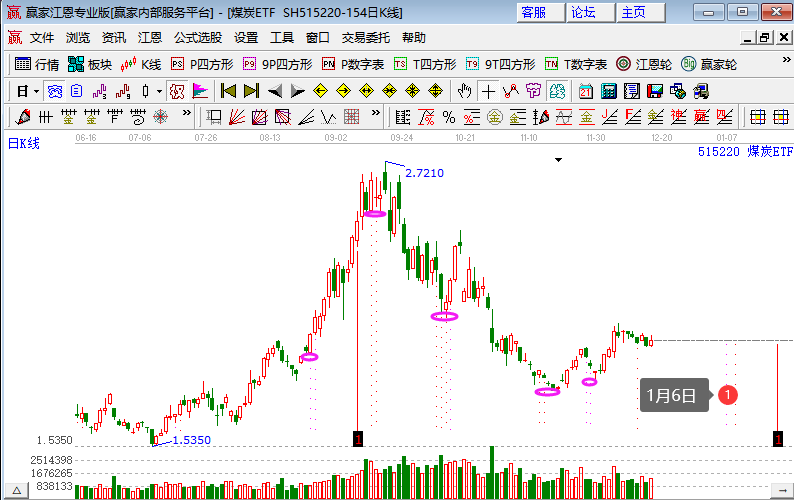Click the bottom-left triangle button

pos(16,490)
